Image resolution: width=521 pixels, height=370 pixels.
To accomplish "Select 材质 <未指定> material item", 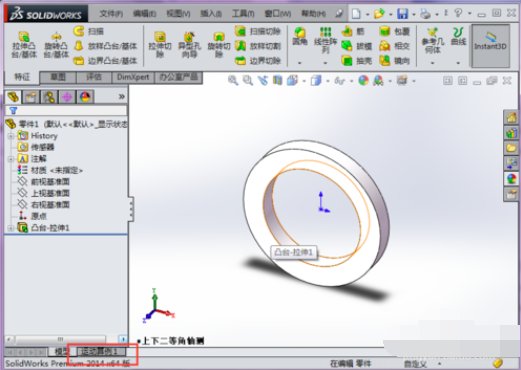I will point(50,170).
